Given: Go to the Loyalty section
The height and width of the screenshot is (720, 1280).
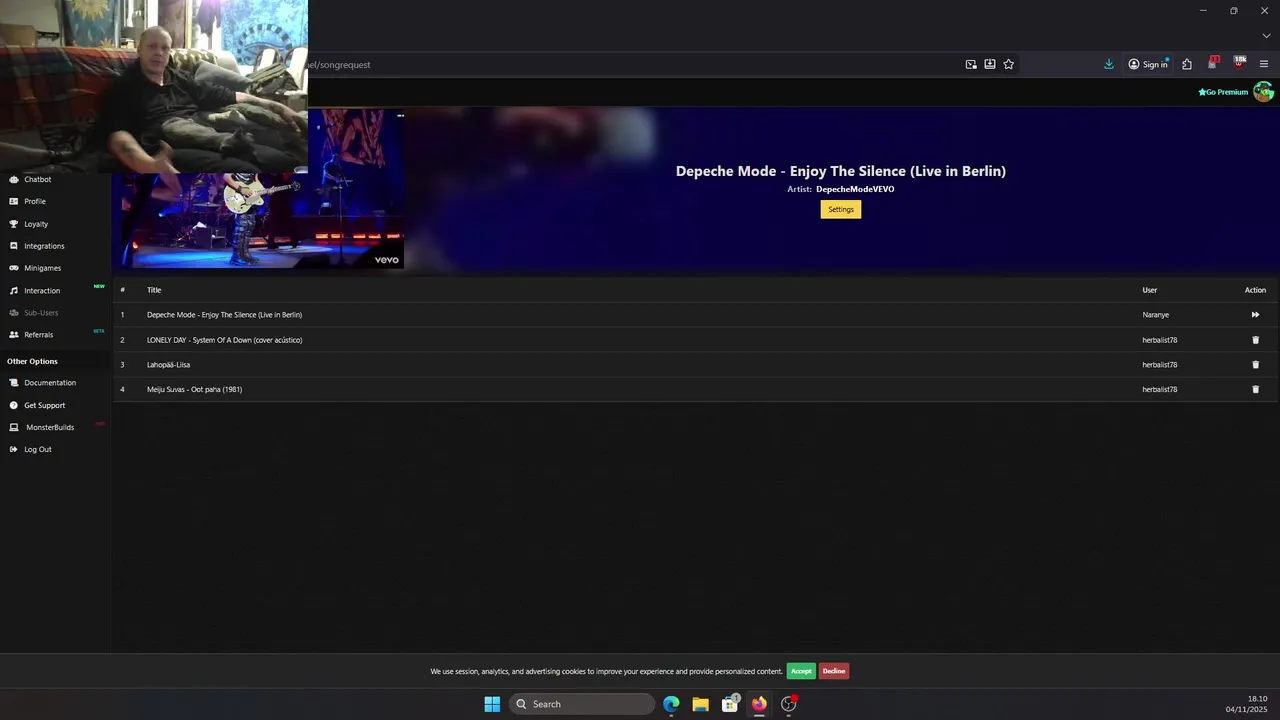Looking at the screenshot, I should [x=36, y=224].
